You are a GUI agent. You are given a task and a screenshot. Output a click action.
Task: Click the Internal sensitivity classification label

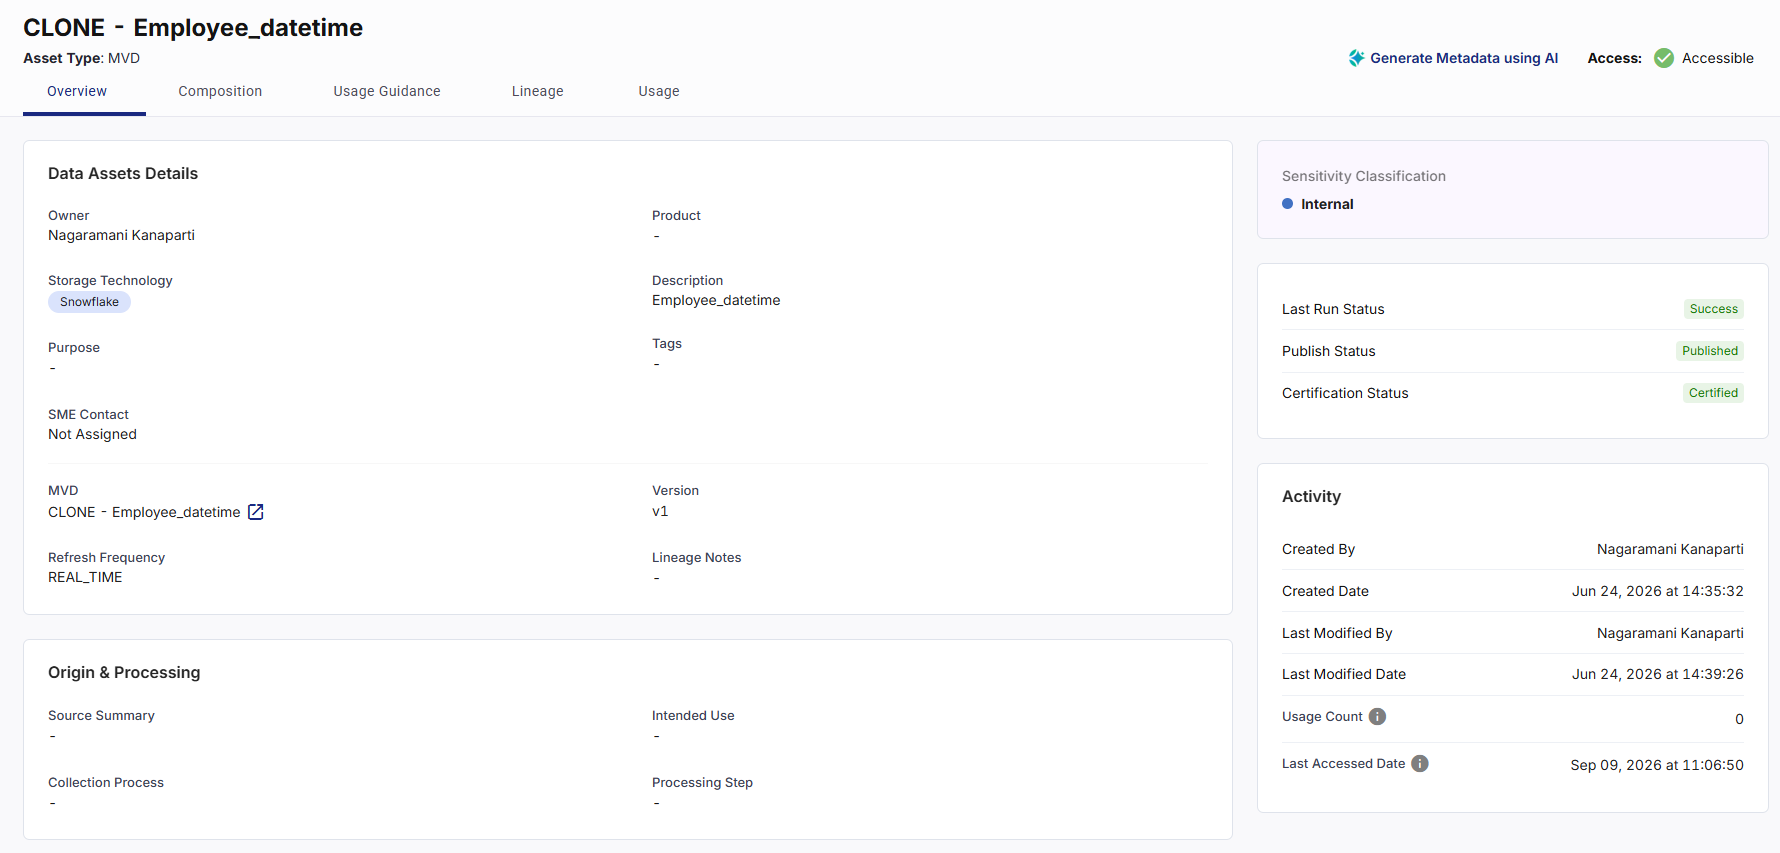1327,204
